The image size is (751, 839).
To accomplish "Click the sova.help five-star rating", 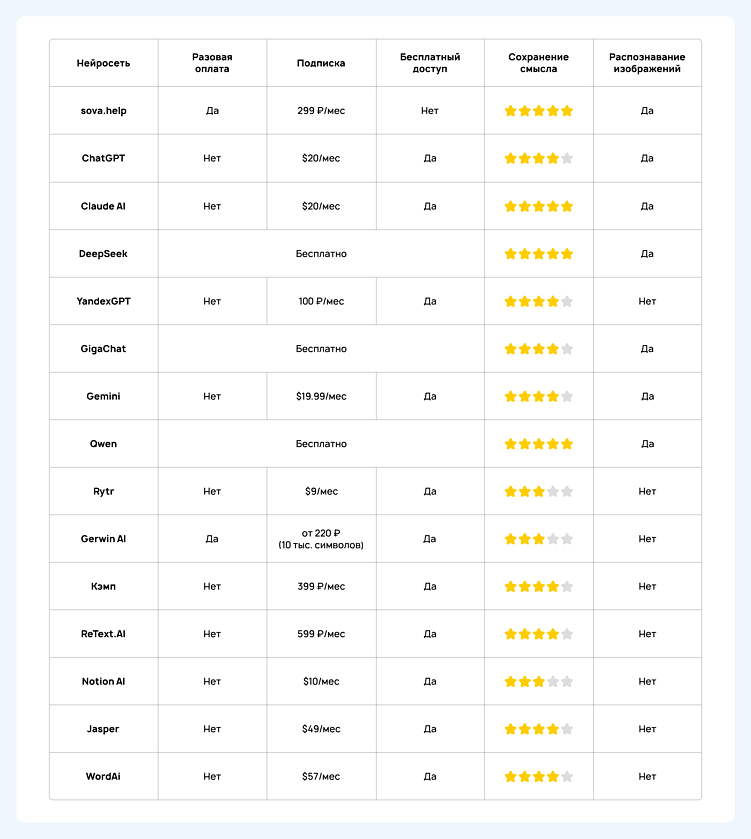I will 539,111.
